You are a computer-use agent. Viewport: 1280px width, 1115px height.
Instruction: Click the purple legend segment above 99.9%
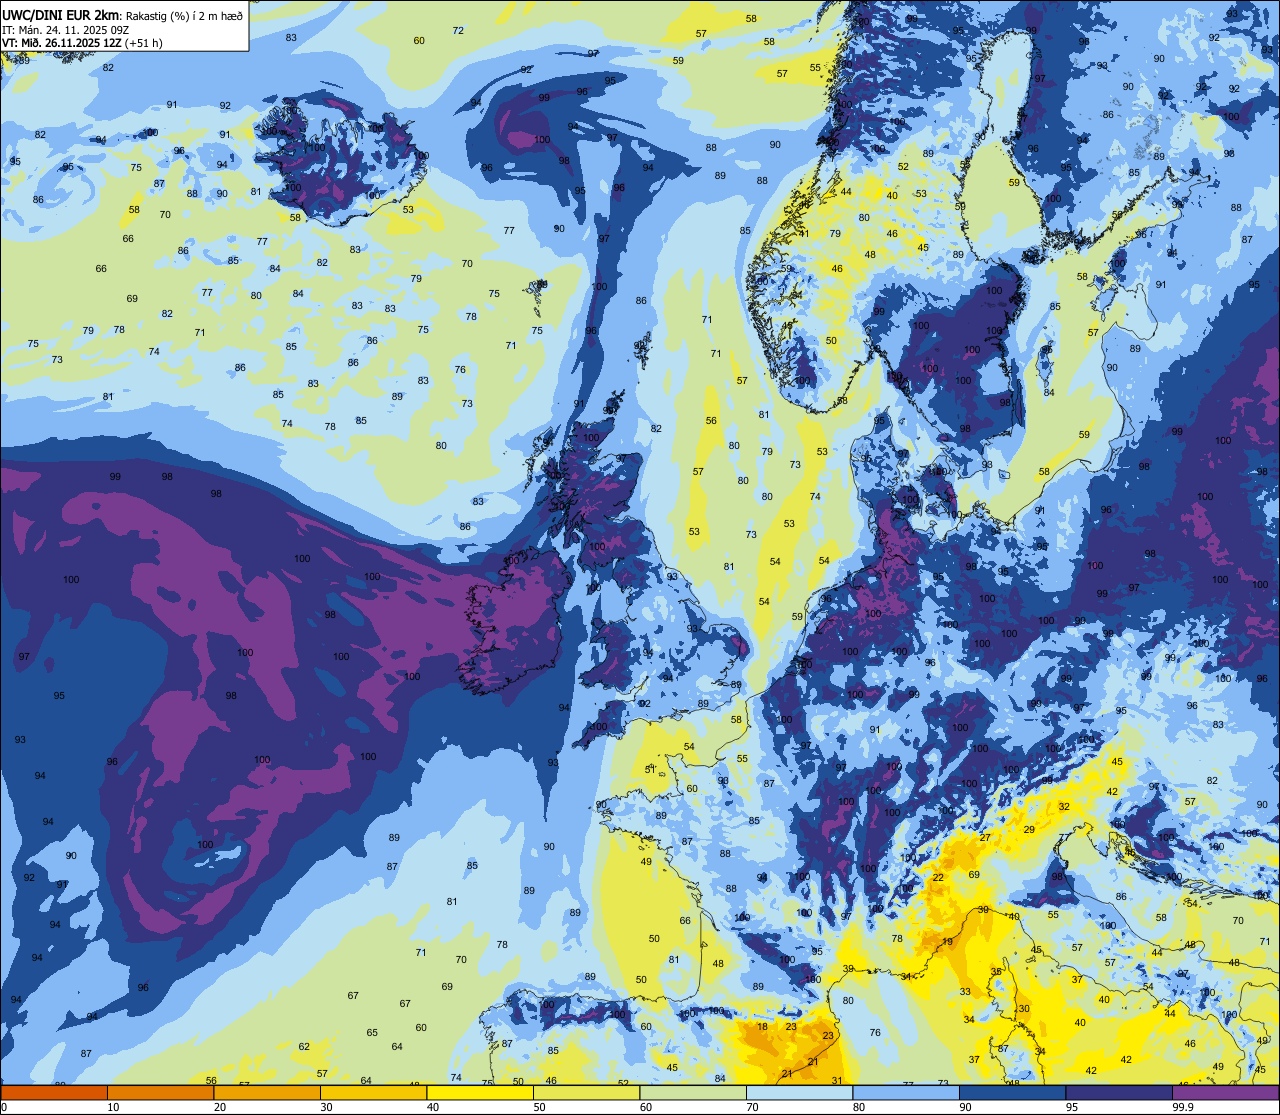pyautogui.click(x=1225, y=1092)
